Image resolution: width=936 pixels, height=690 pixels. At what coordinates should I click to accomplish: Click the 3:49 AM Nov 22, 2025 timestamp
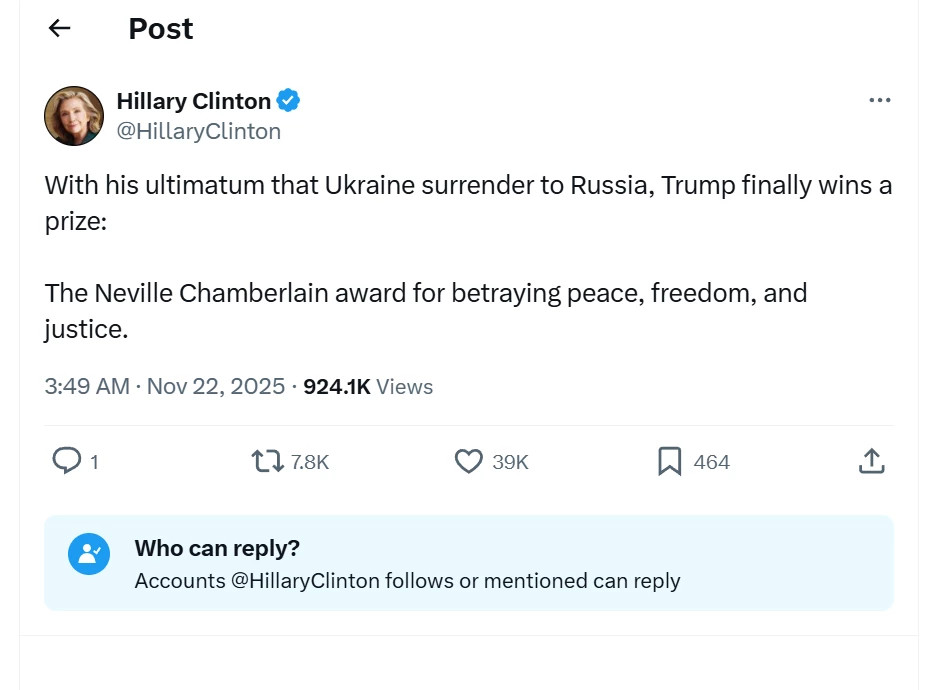pyautogui.click(x=165, y=386)
